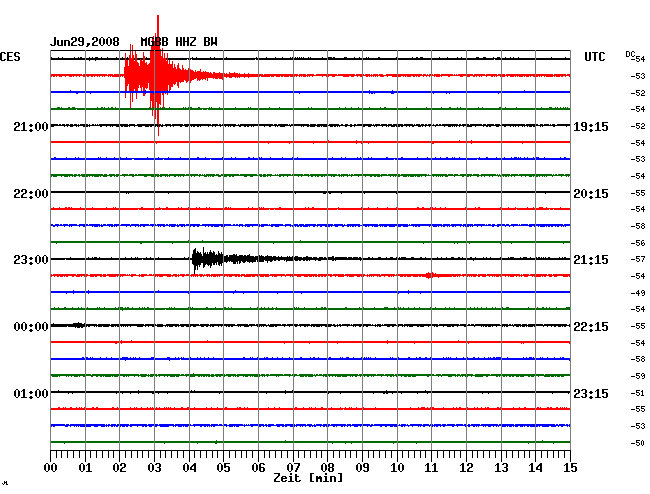Select the 10 minute tick label
This screenshot has width=650, height=494.
[397, 468]
